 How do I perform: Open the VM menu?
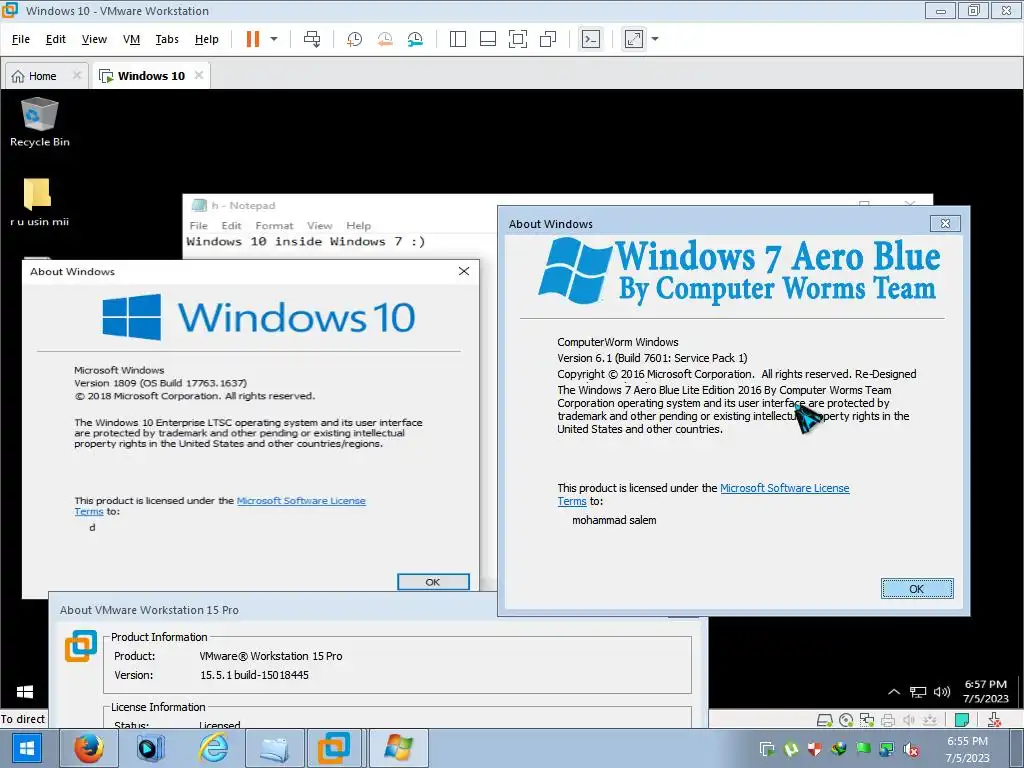pyautogui.click(x=131, y=39)
